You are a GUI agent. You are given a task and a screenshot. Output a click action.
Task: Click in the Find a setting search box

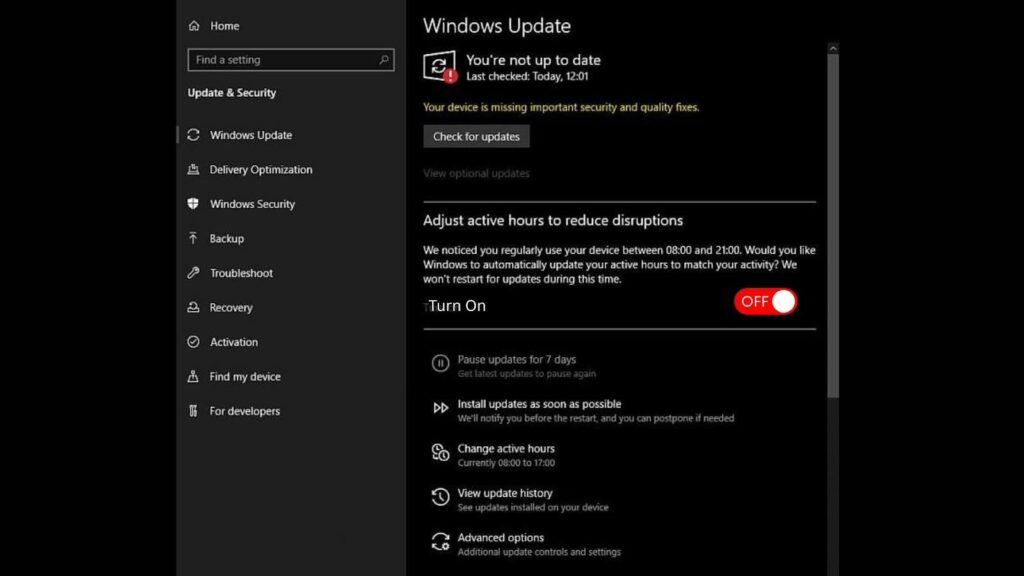[291, 59]
